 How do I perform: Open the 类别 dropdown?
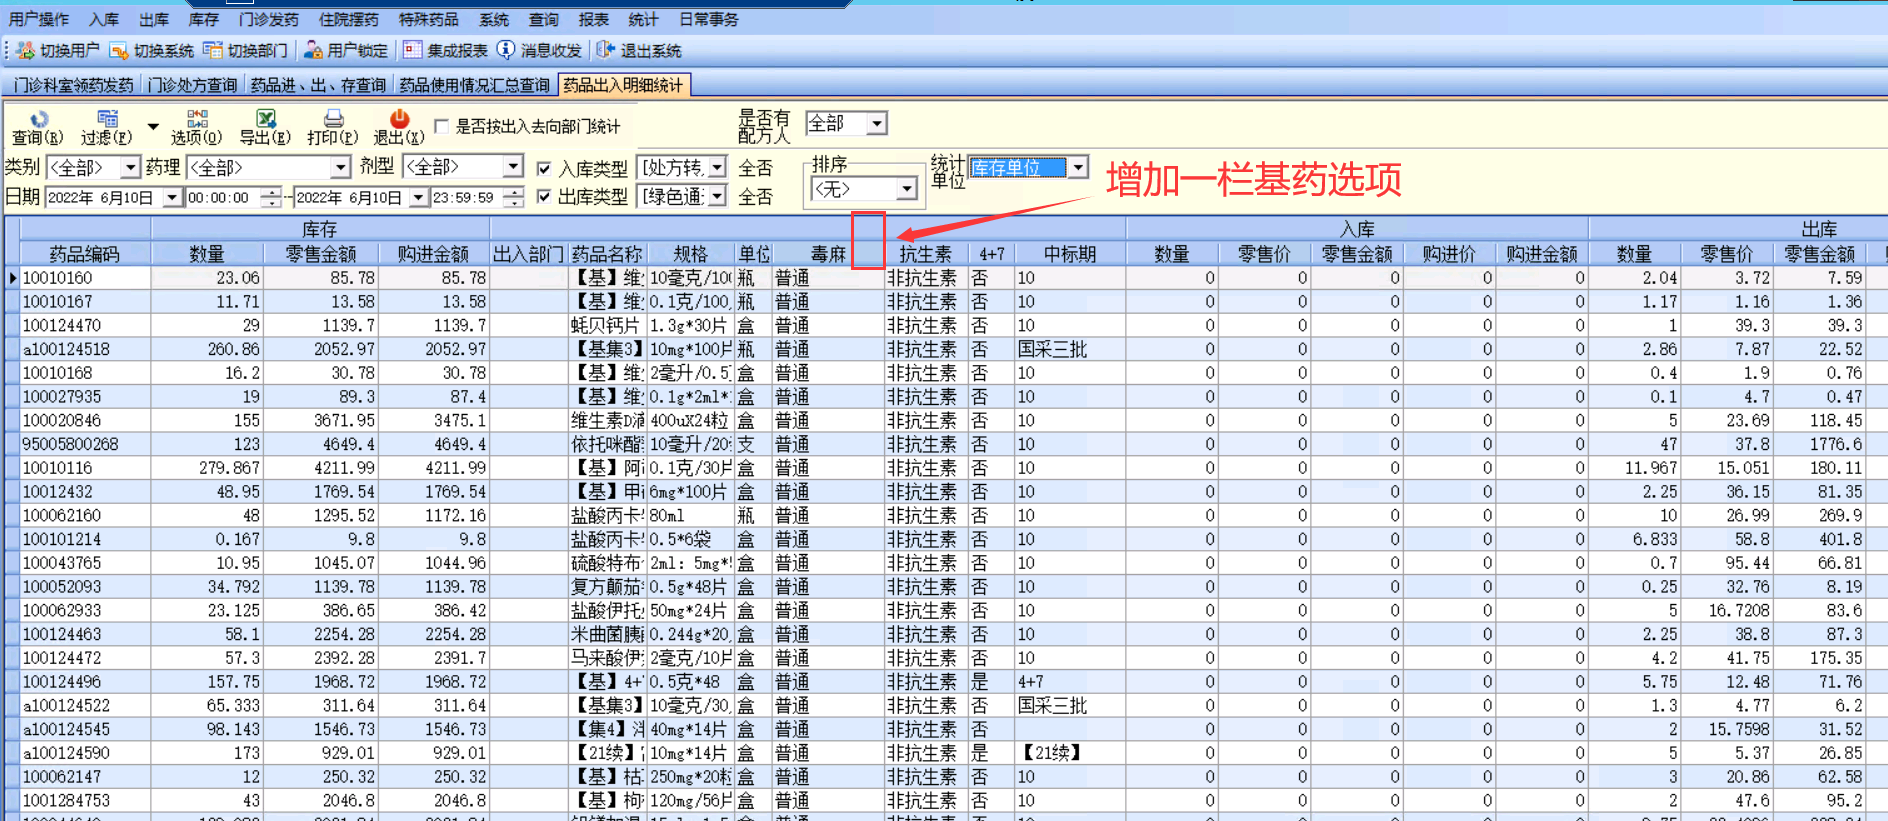[130, 167]
